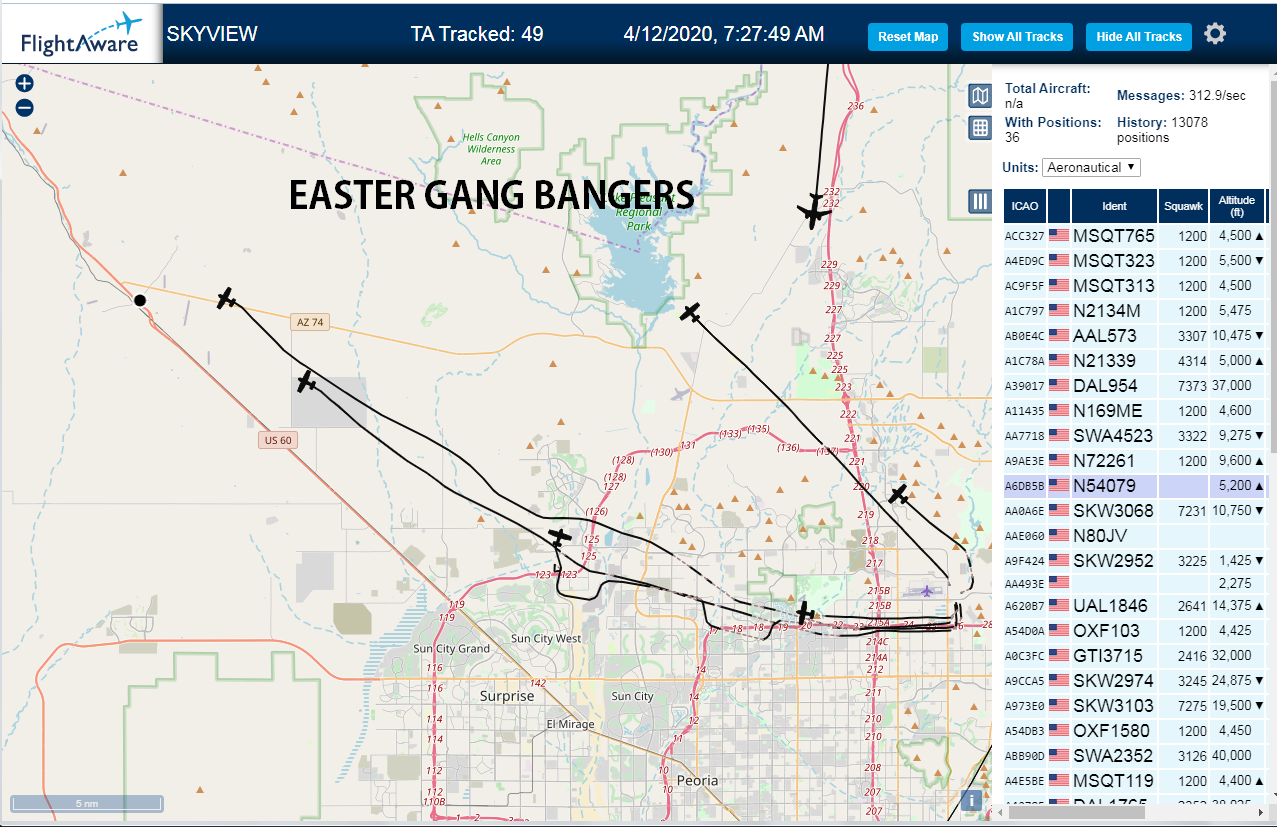Select the OXF1580 aircraft row
Image resolution: width=1277 pixels, height=827 pixels.
(x=1135, y=730)
